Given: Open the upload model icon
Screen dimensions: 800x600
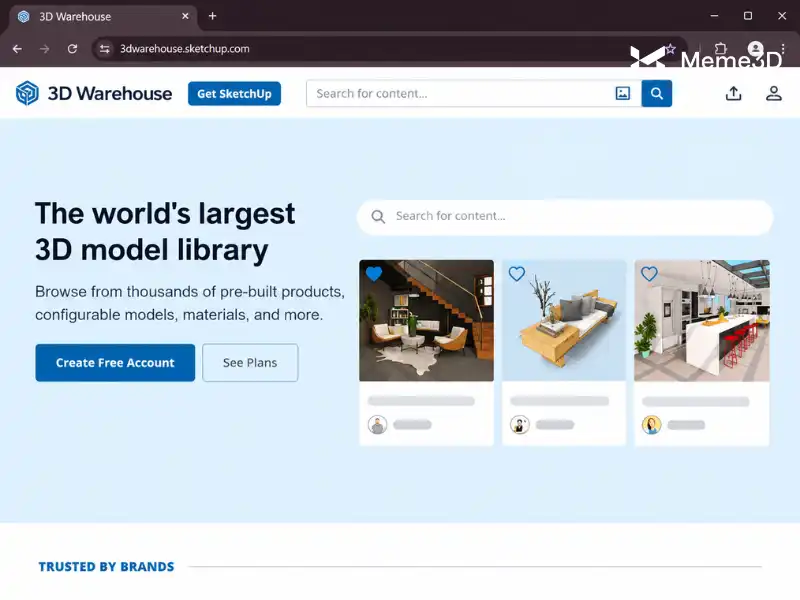Looking at the screenshot, I should (x=733, y=93).
